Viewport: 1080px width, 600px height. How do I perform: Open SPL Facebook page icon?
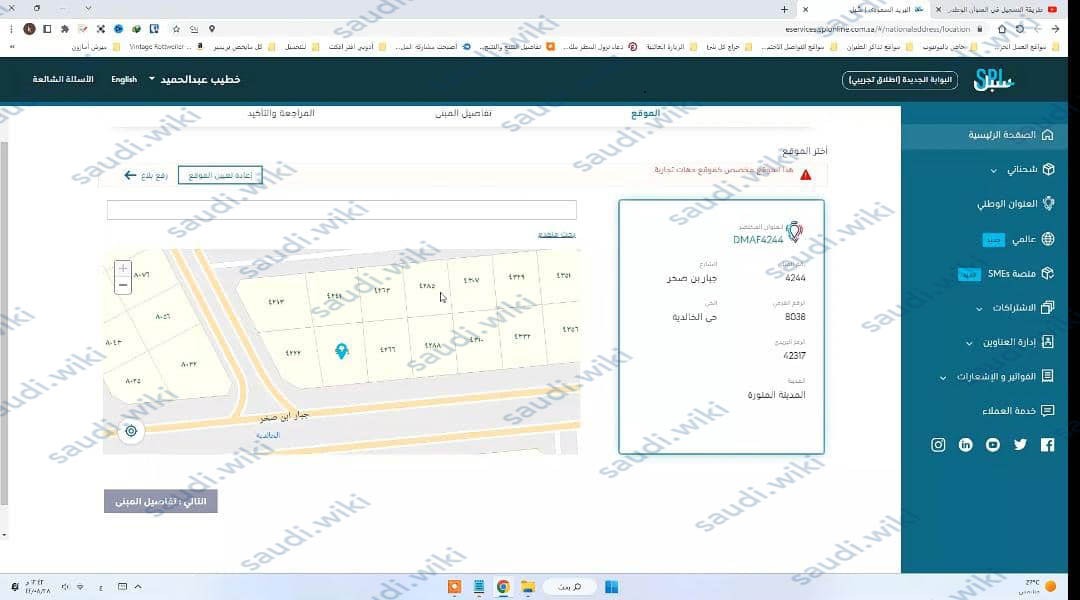(1047, 445)
